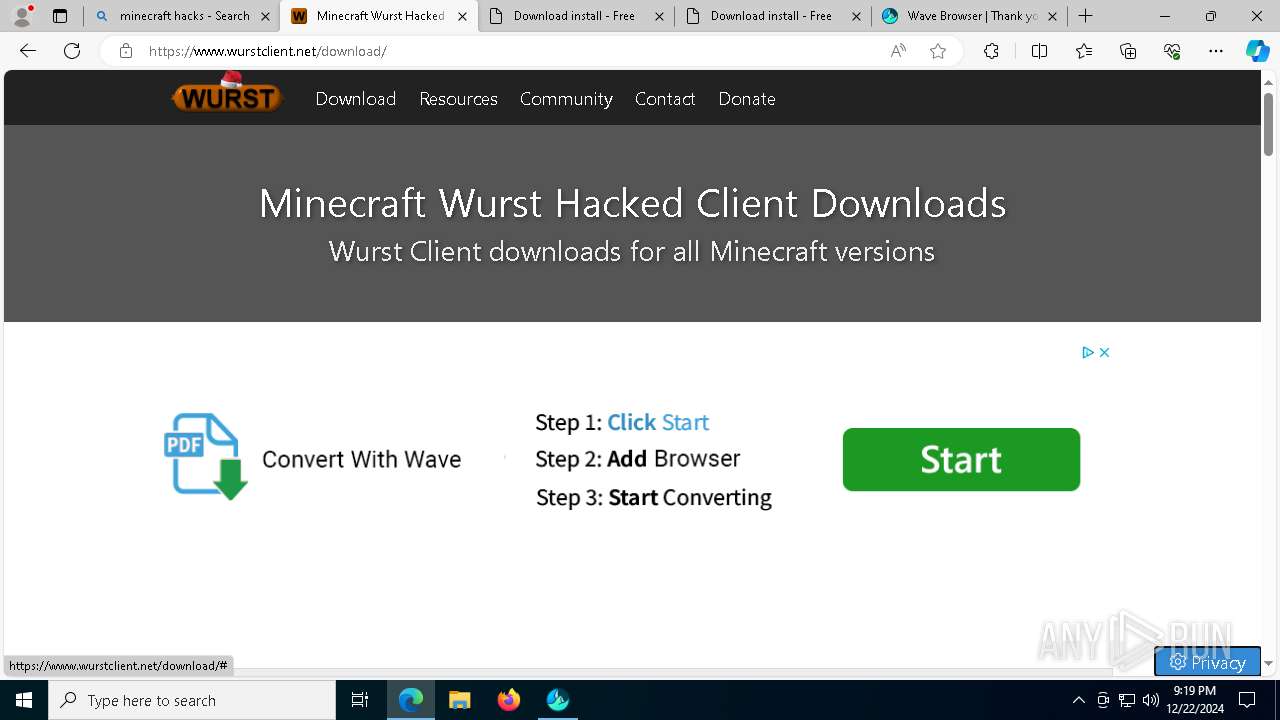Close the Wave ad banner
The height and width of the screenshot is (720, 1280).
pos(1104,352)
